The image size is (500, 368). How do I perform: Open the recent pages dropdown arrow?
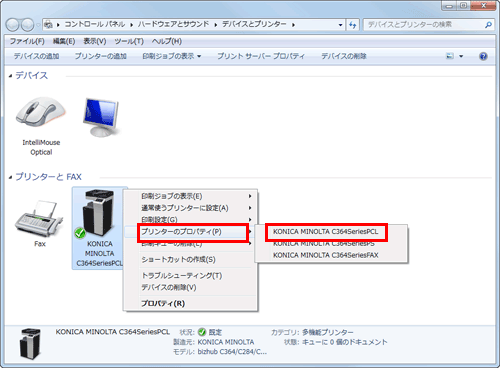(38, 25)
